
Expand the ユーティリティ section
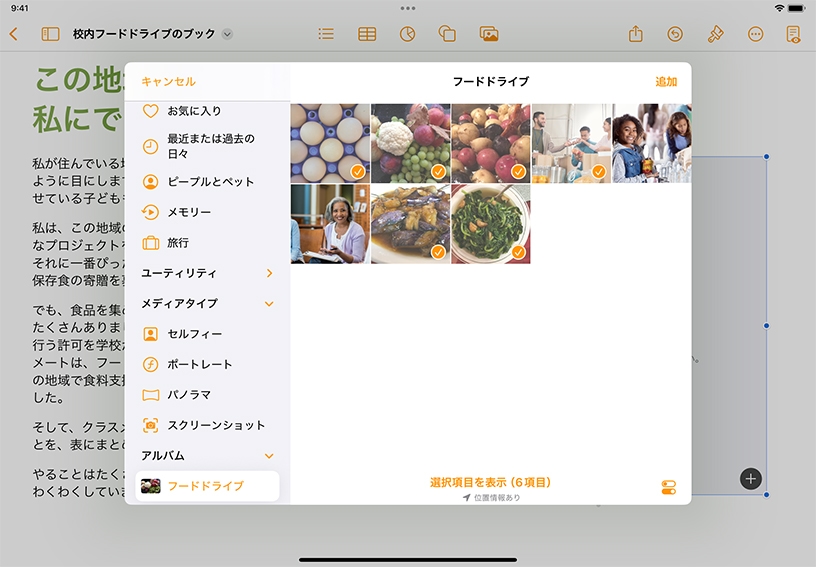pos(269,273)
